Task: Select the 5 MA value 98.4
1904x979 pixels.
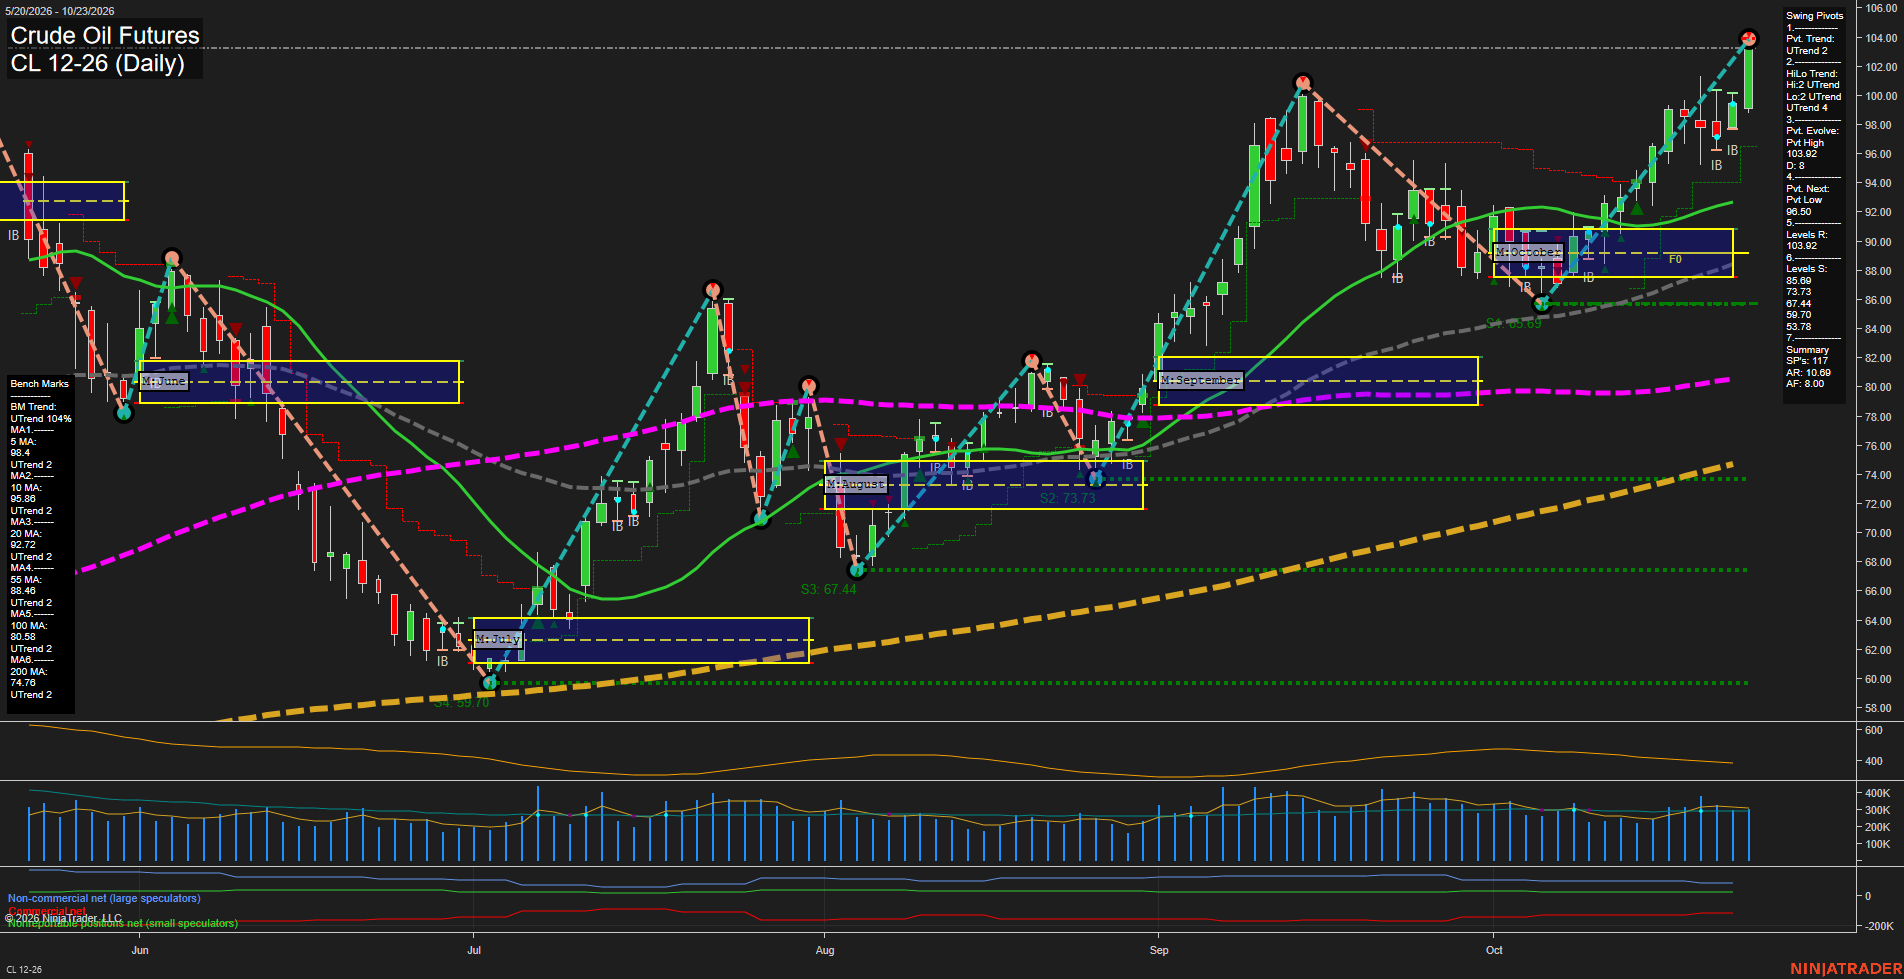Action: tap(19, 453)
